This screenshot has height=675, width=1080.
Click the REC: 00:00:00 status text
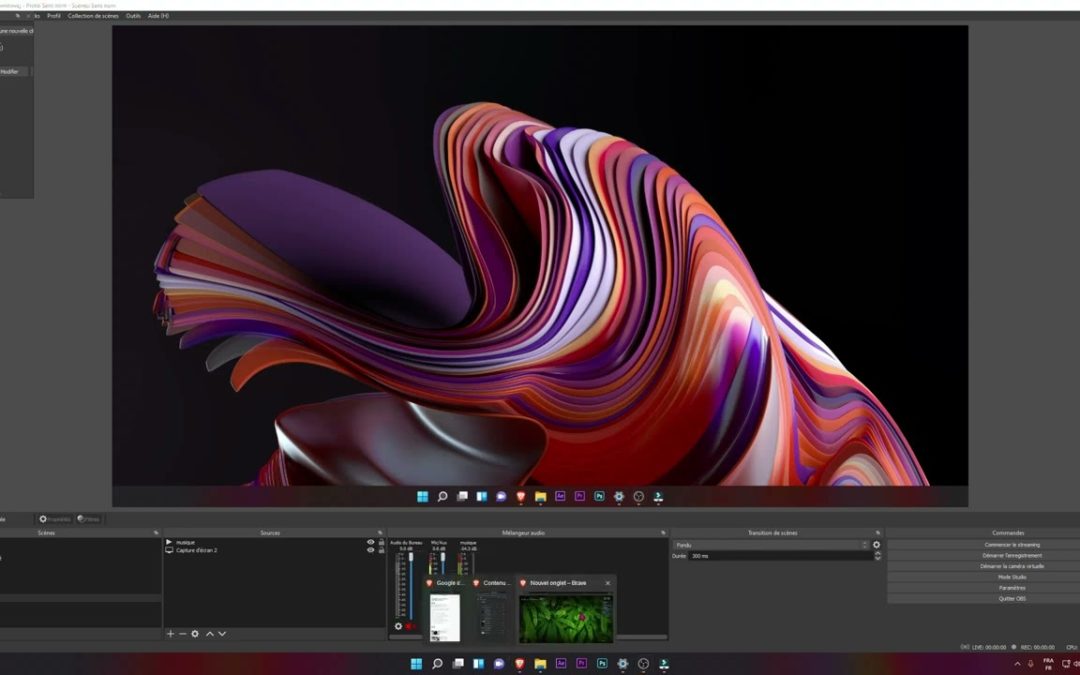[x=1037, y=647]
